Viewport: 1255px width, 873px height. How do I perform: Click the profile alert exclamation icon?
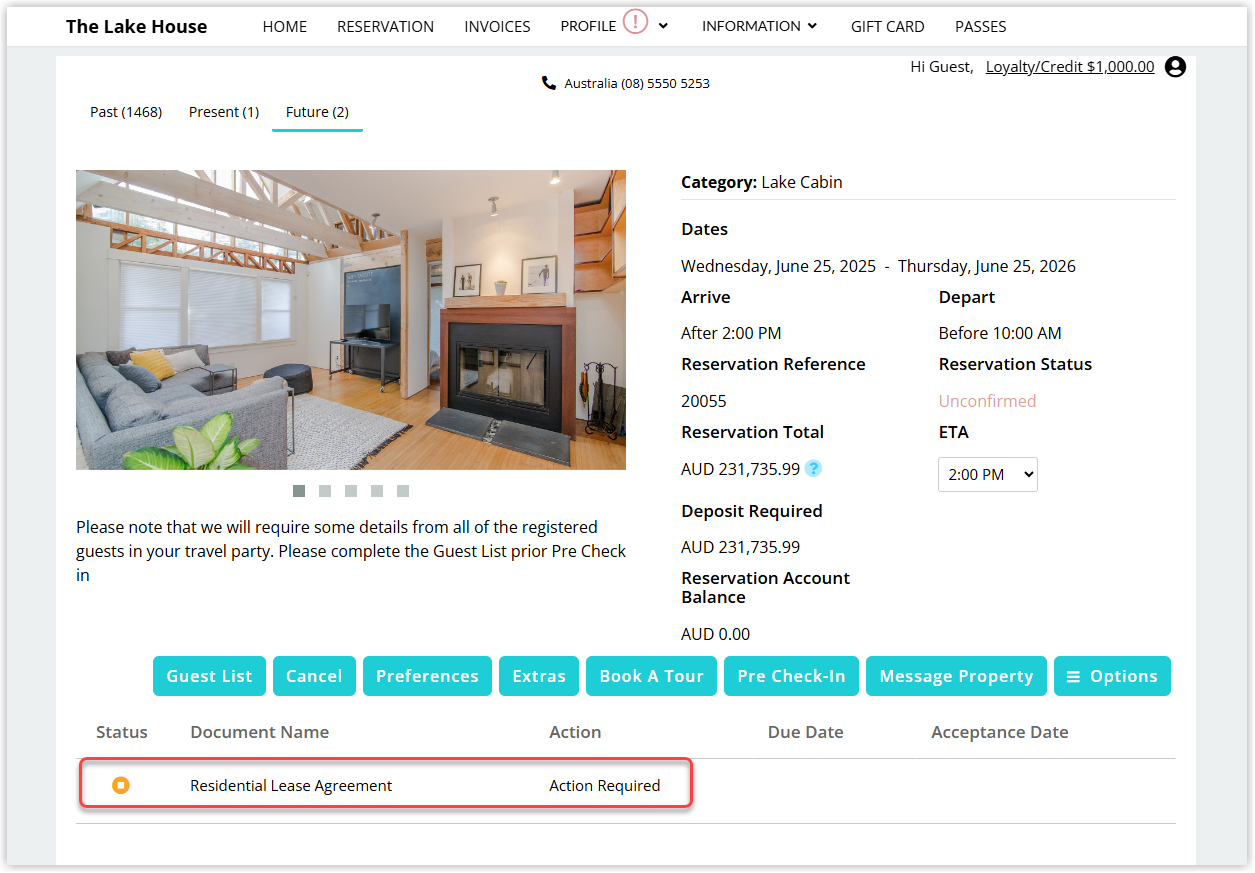[x=635, y=21]
